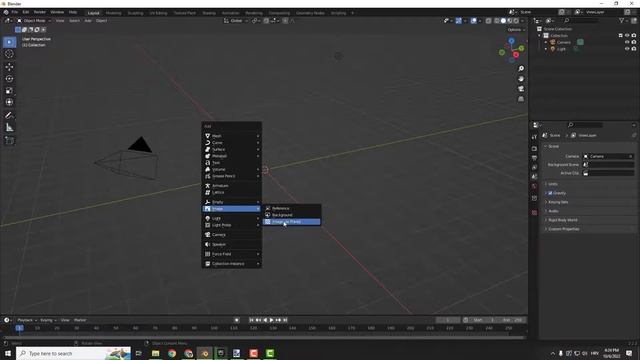This screenshot has width=640, height=360.
Task: Switch to wireframe viewport shading
Action: click(497, 21)
